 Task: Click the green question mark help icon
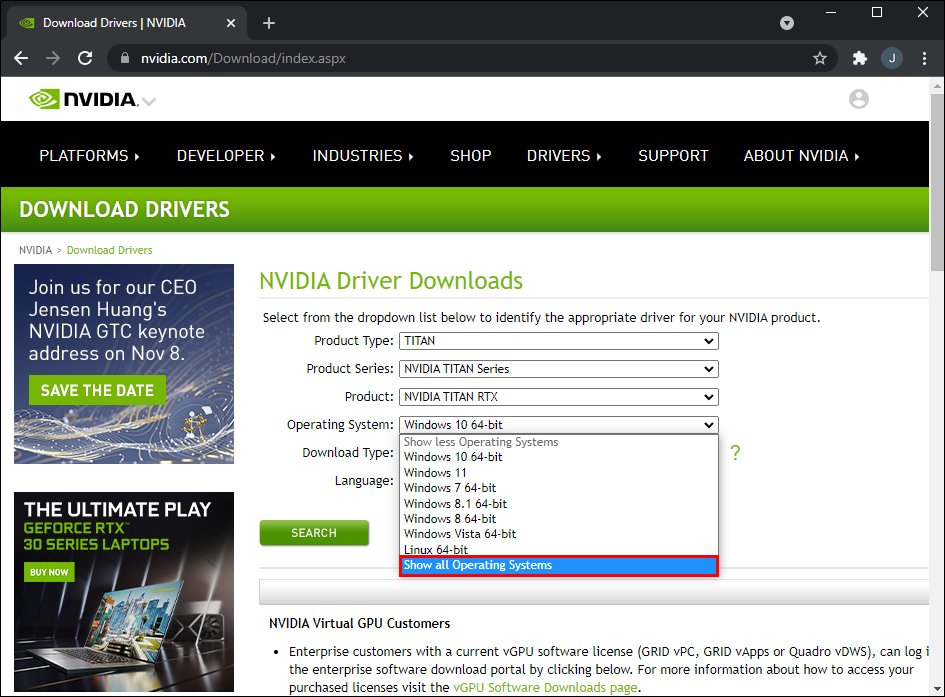click(x=735, y=453)
